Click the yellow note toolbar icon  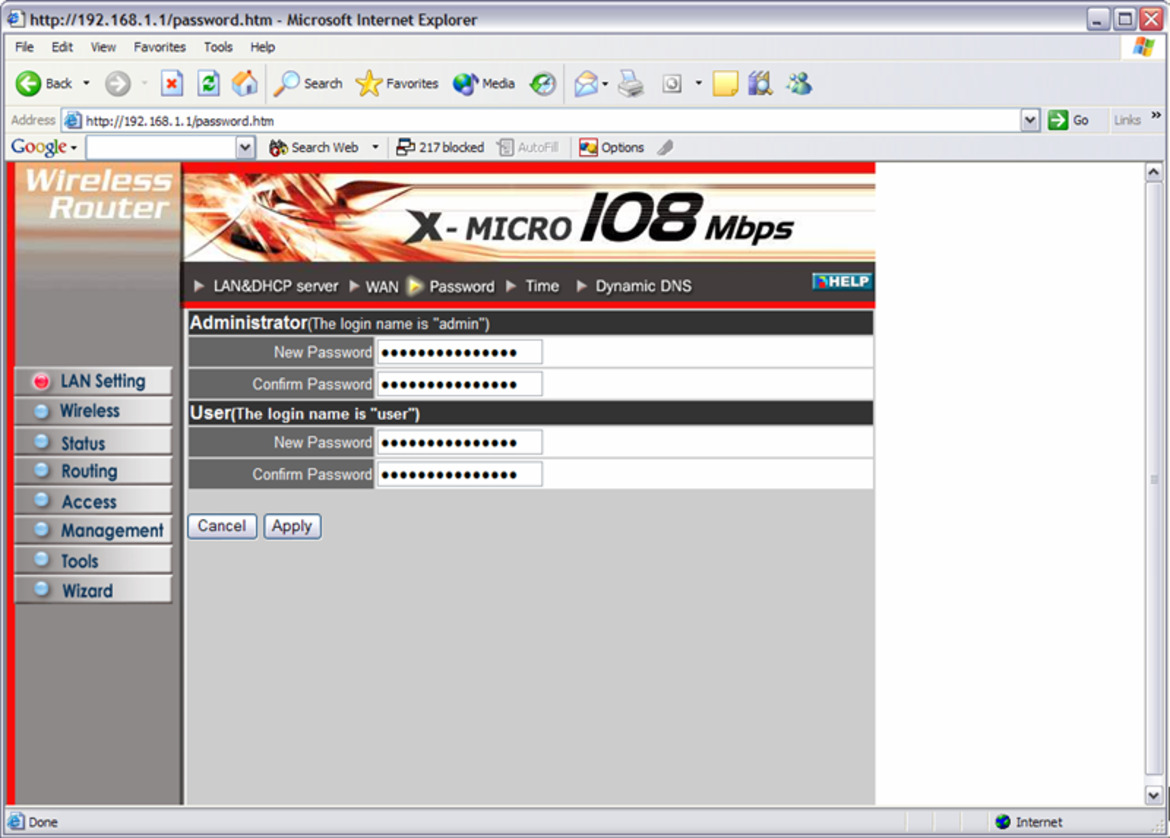(725, 84)
